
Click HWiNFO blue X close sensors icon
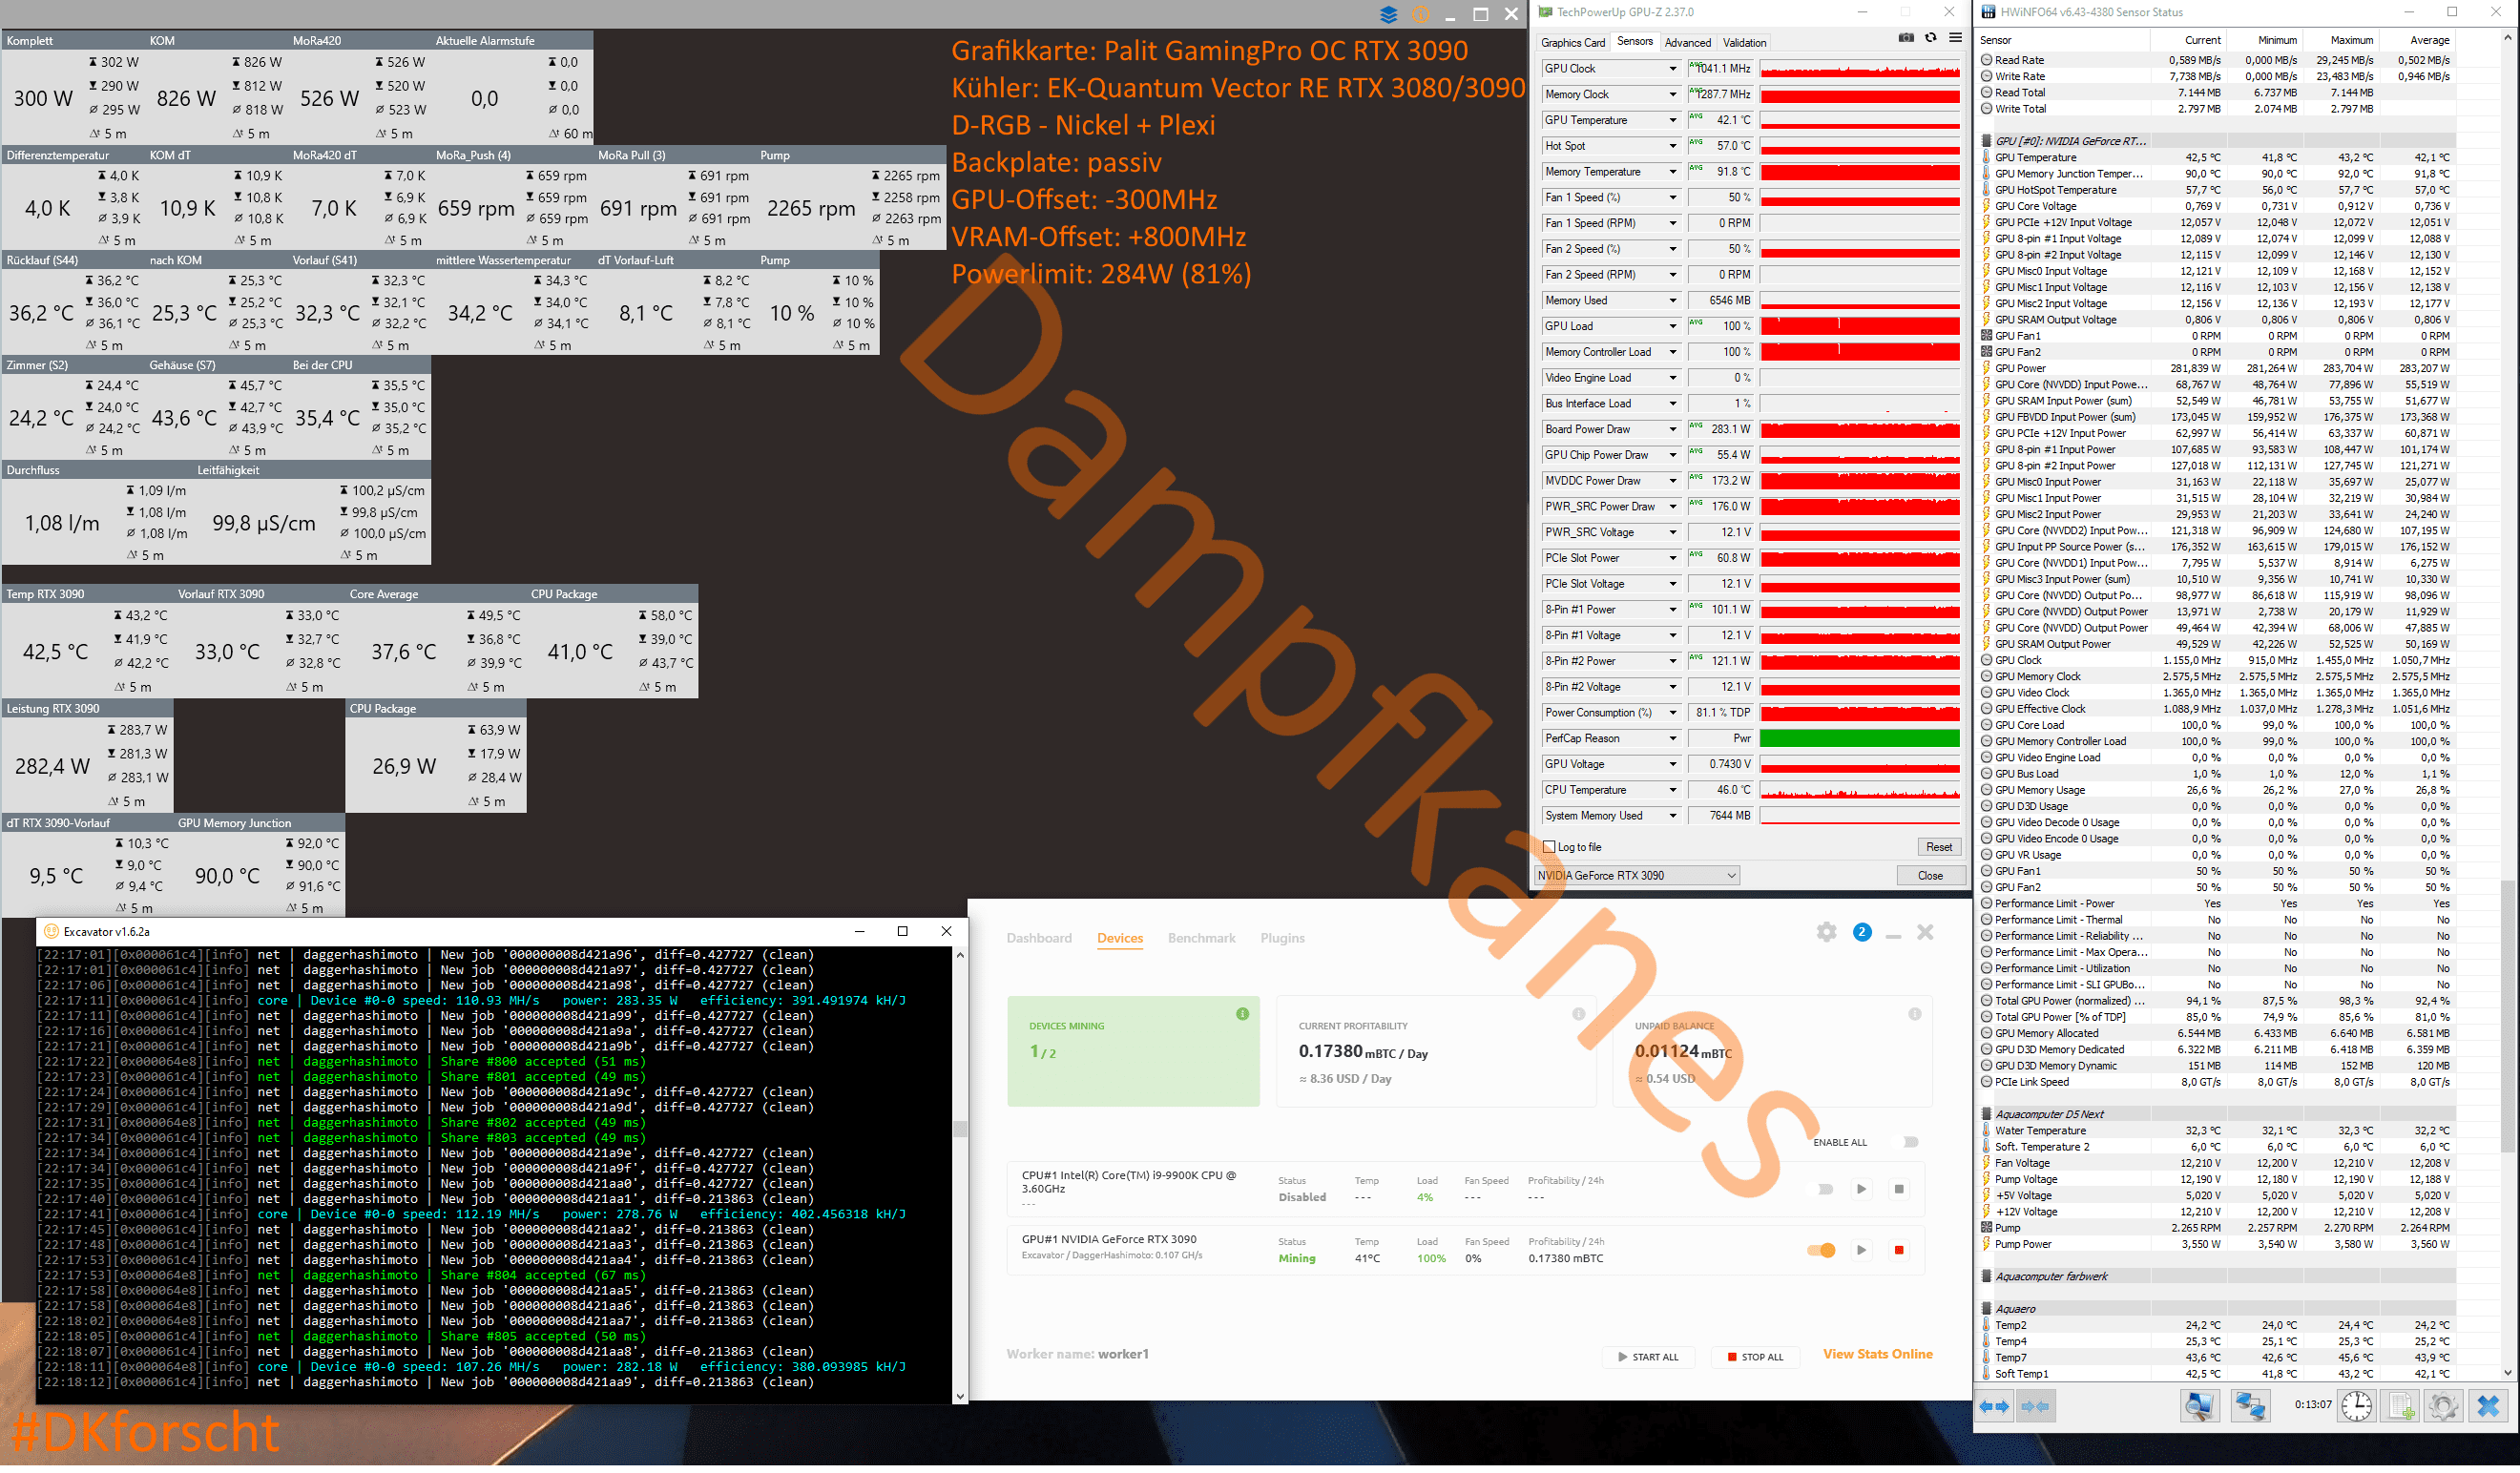click(x=2489, y=1406)
